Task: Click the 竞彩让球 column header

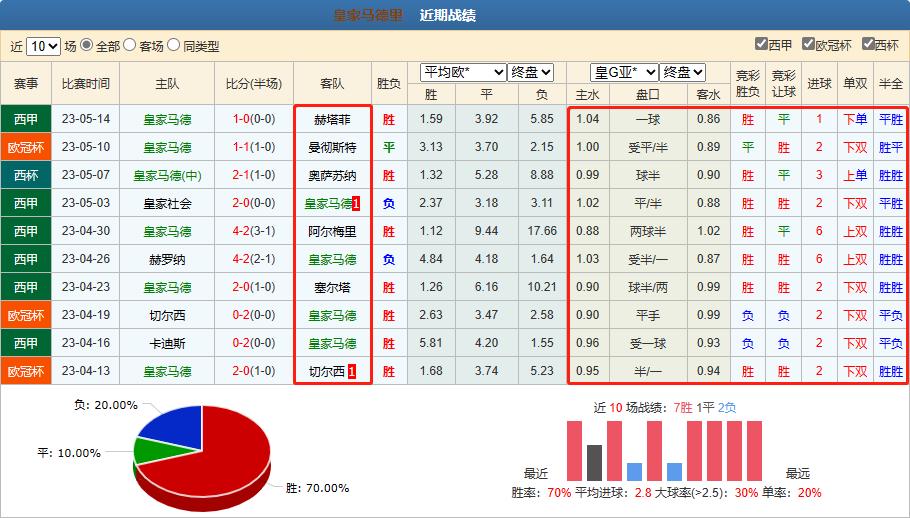Action: pos(783,84)
